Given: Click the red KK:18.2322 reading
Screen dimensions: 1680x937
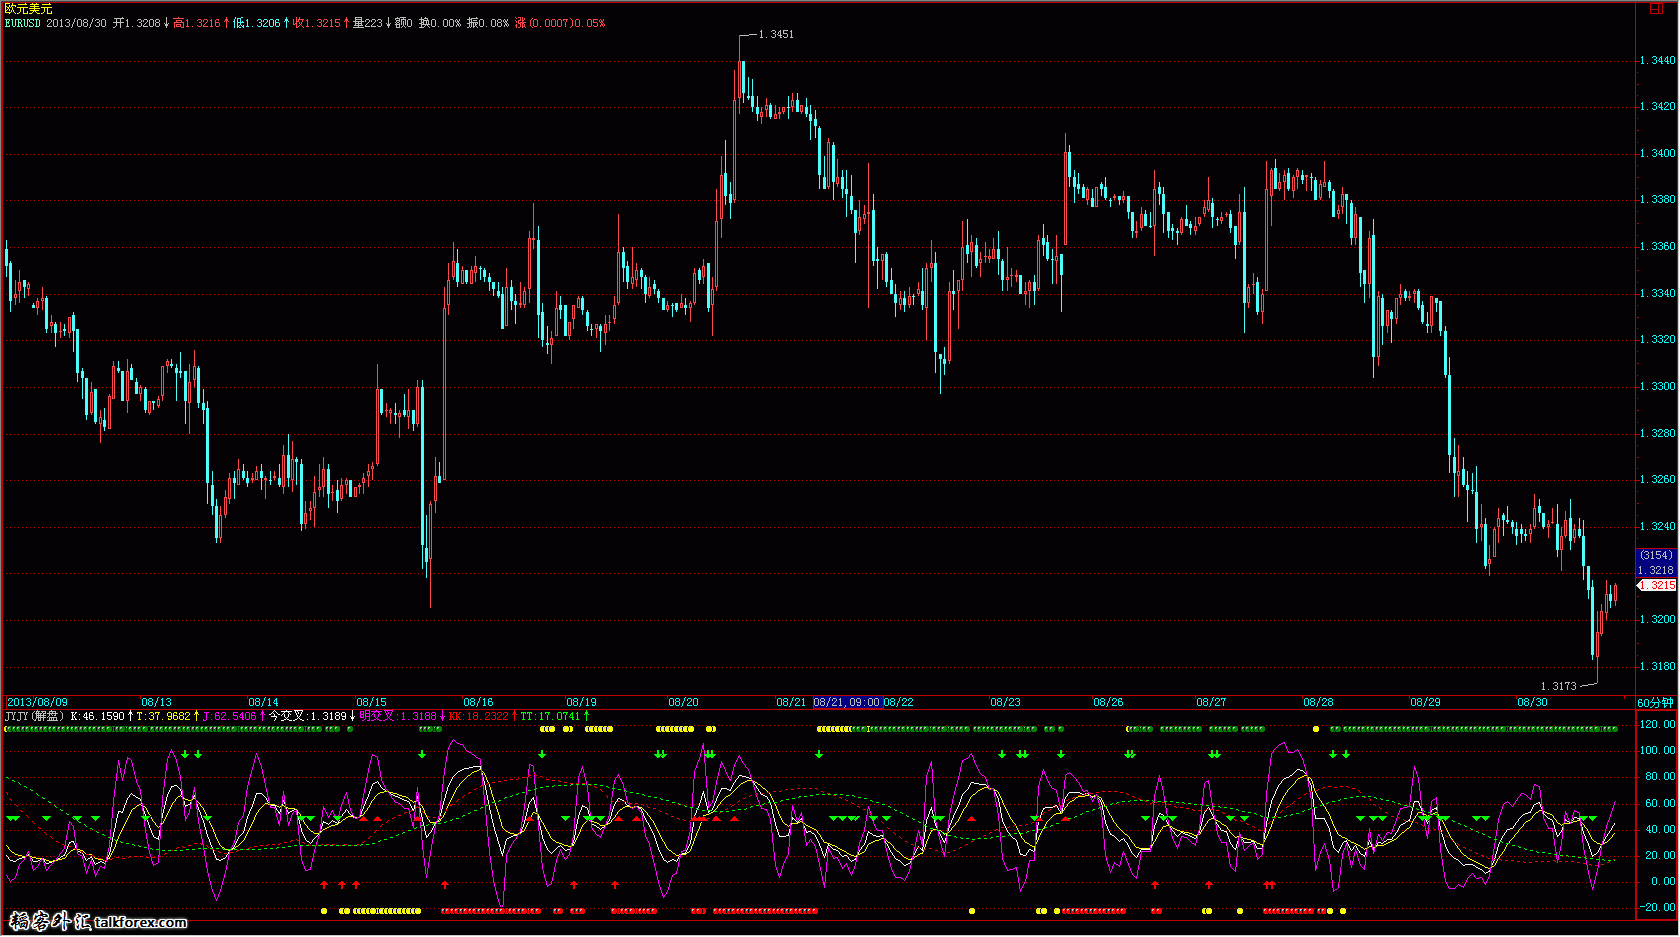Looking at the screenshot, I should pos(479,716).
